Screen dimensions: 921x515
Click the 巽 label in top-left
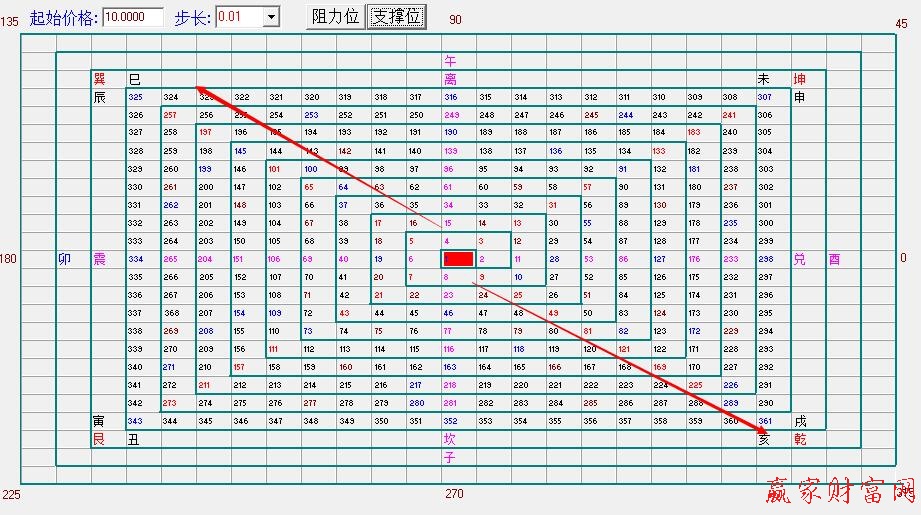click(99, 79)
